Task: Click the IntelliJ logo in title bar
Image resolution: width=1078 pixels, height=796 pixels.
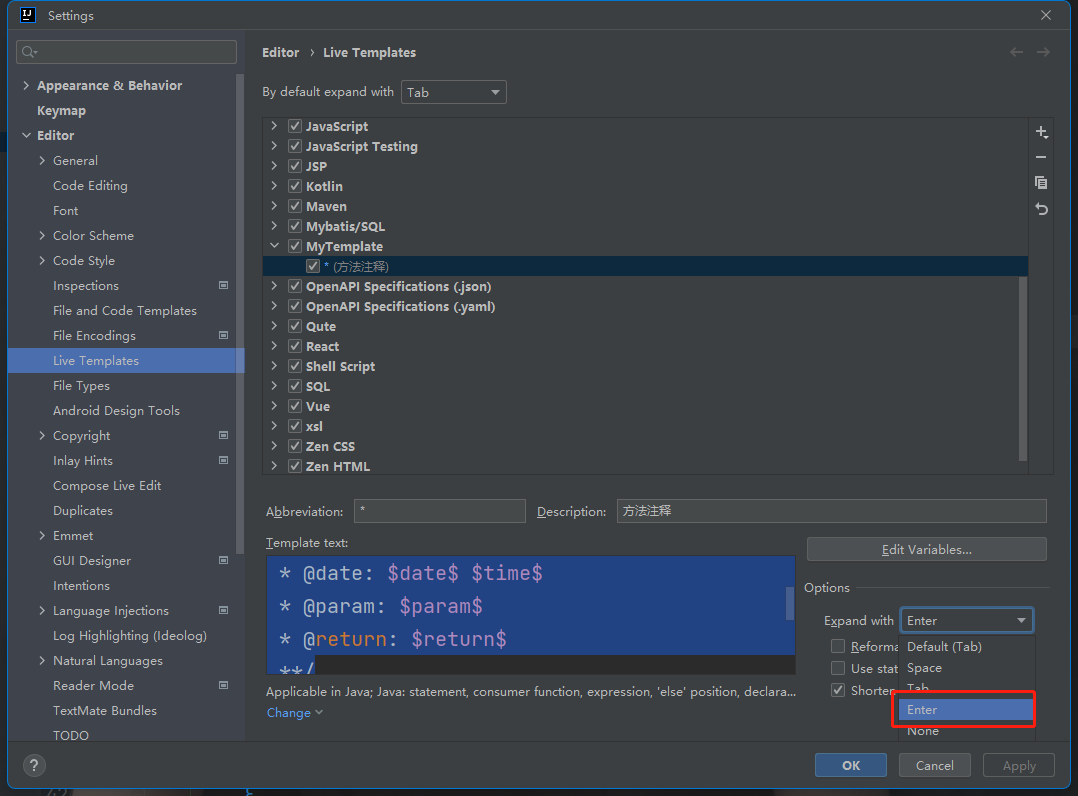Action: click(28, 15)
